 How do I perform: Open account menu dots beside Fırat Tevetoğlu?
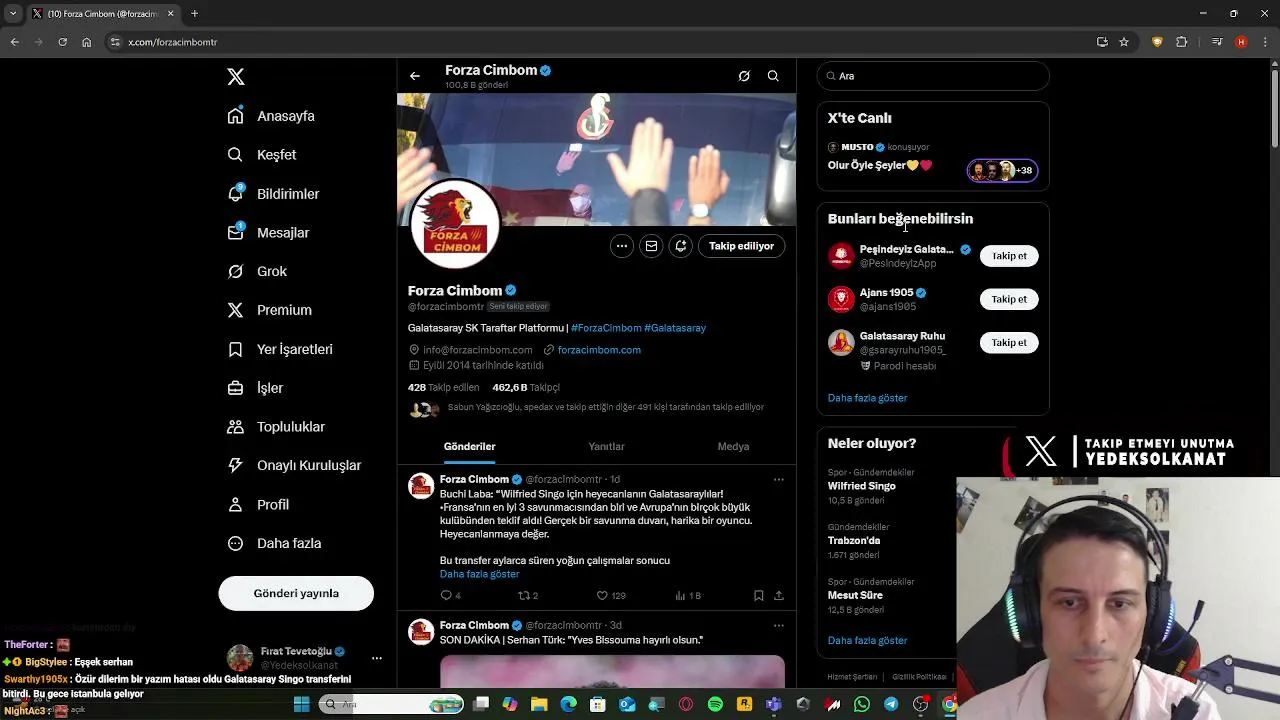377,658
